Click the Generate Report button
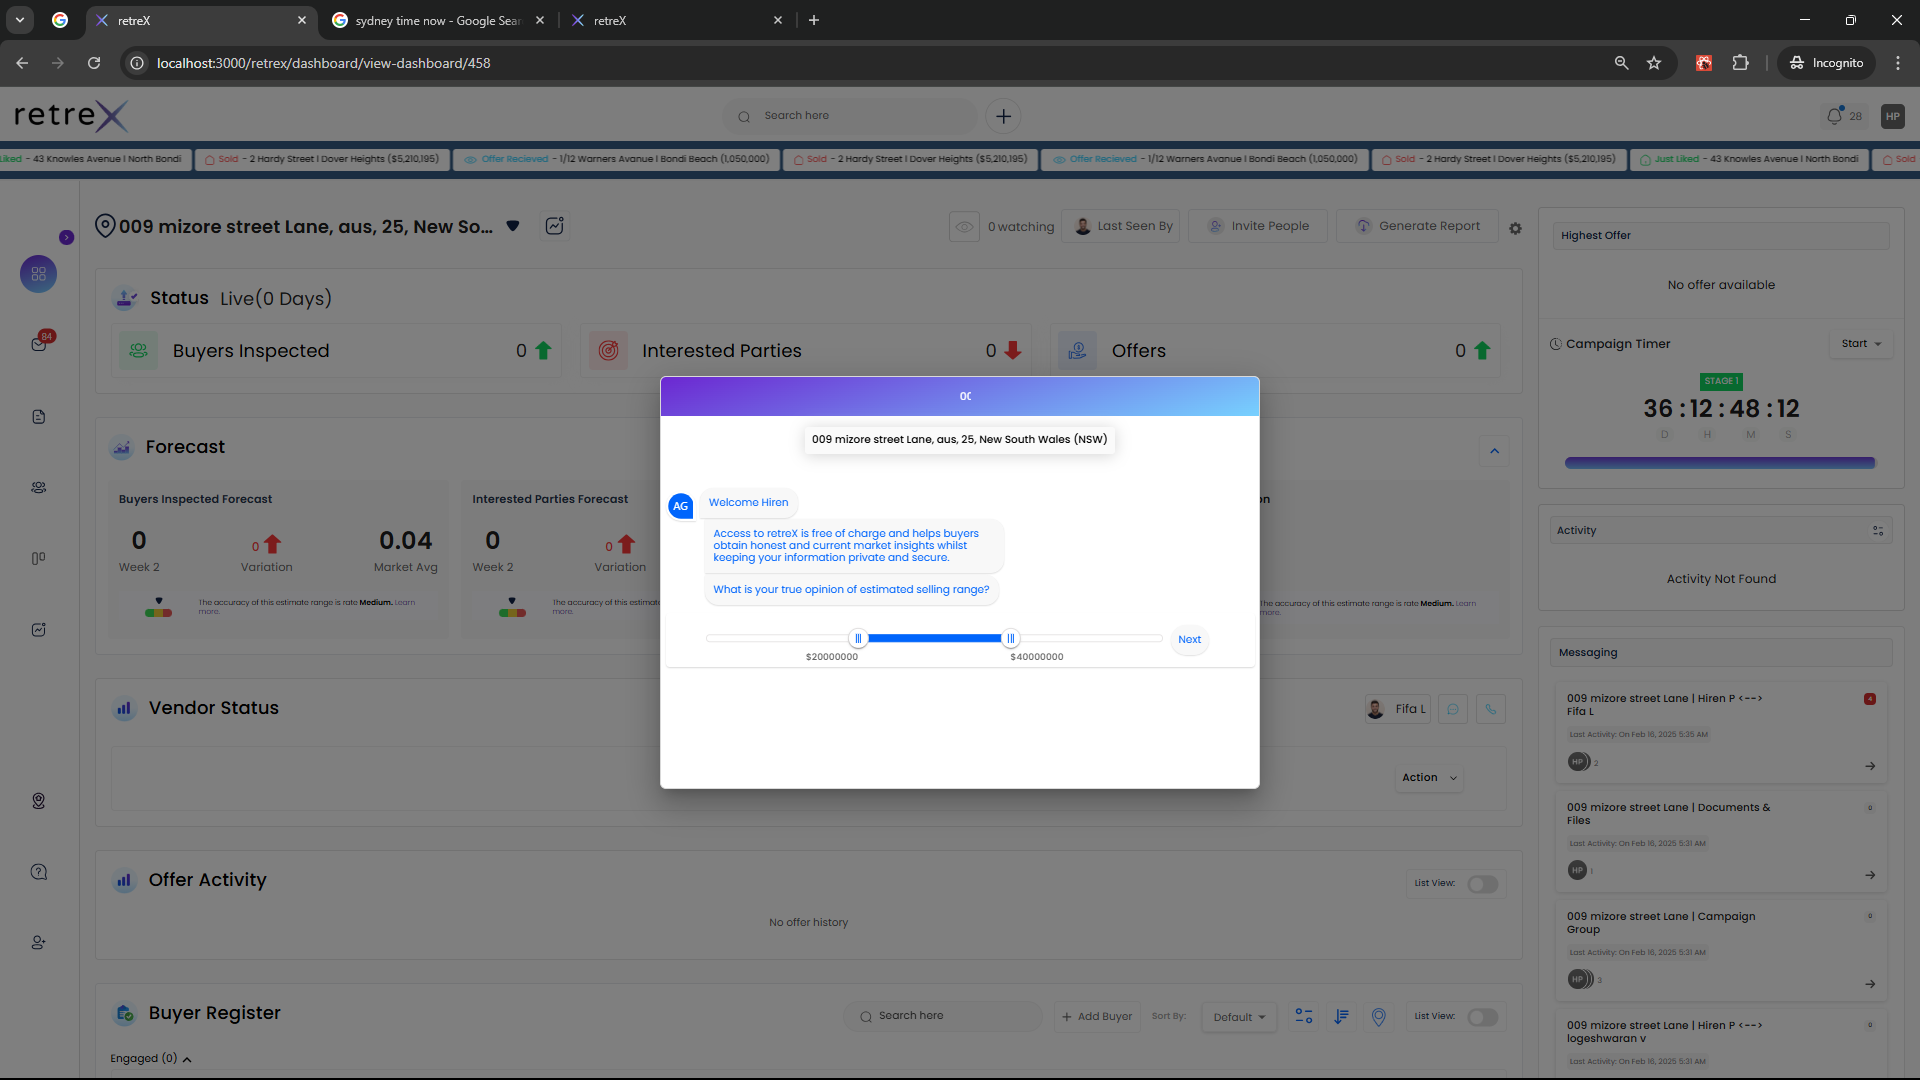 tap(1418, 226)
